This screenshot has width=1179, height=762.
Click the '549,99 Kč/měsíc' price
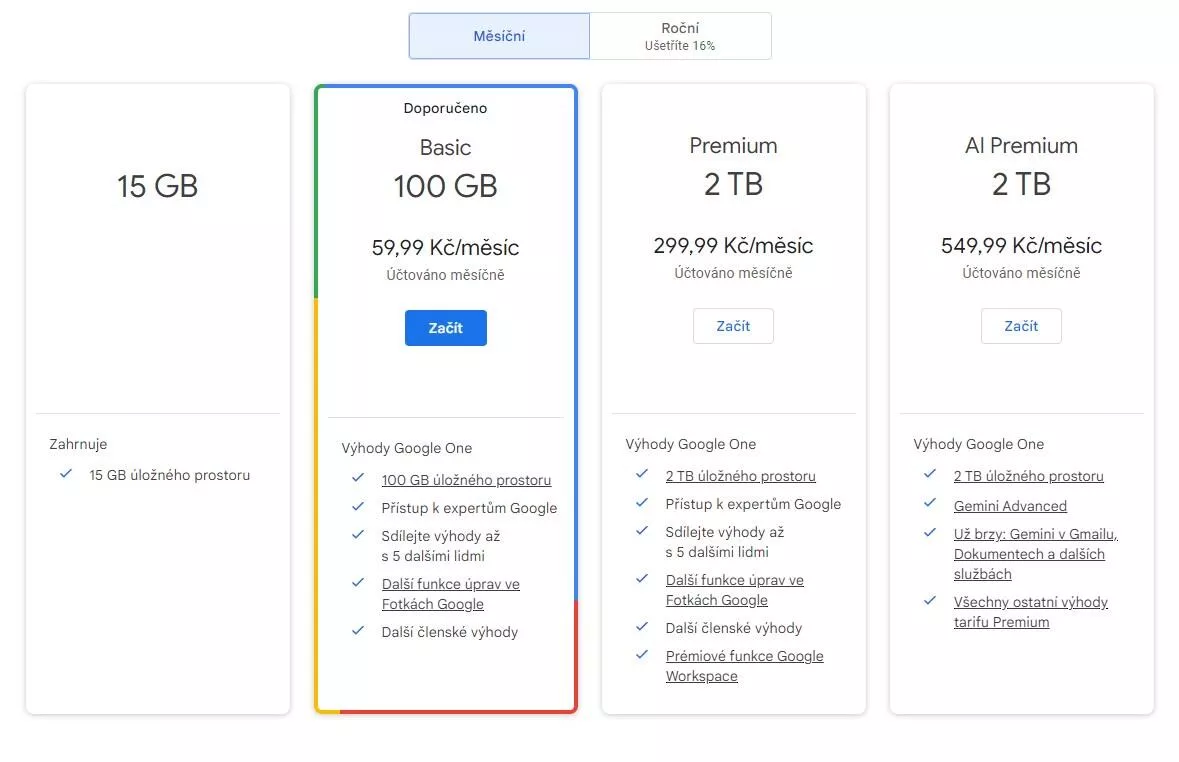click(1021, 245)
